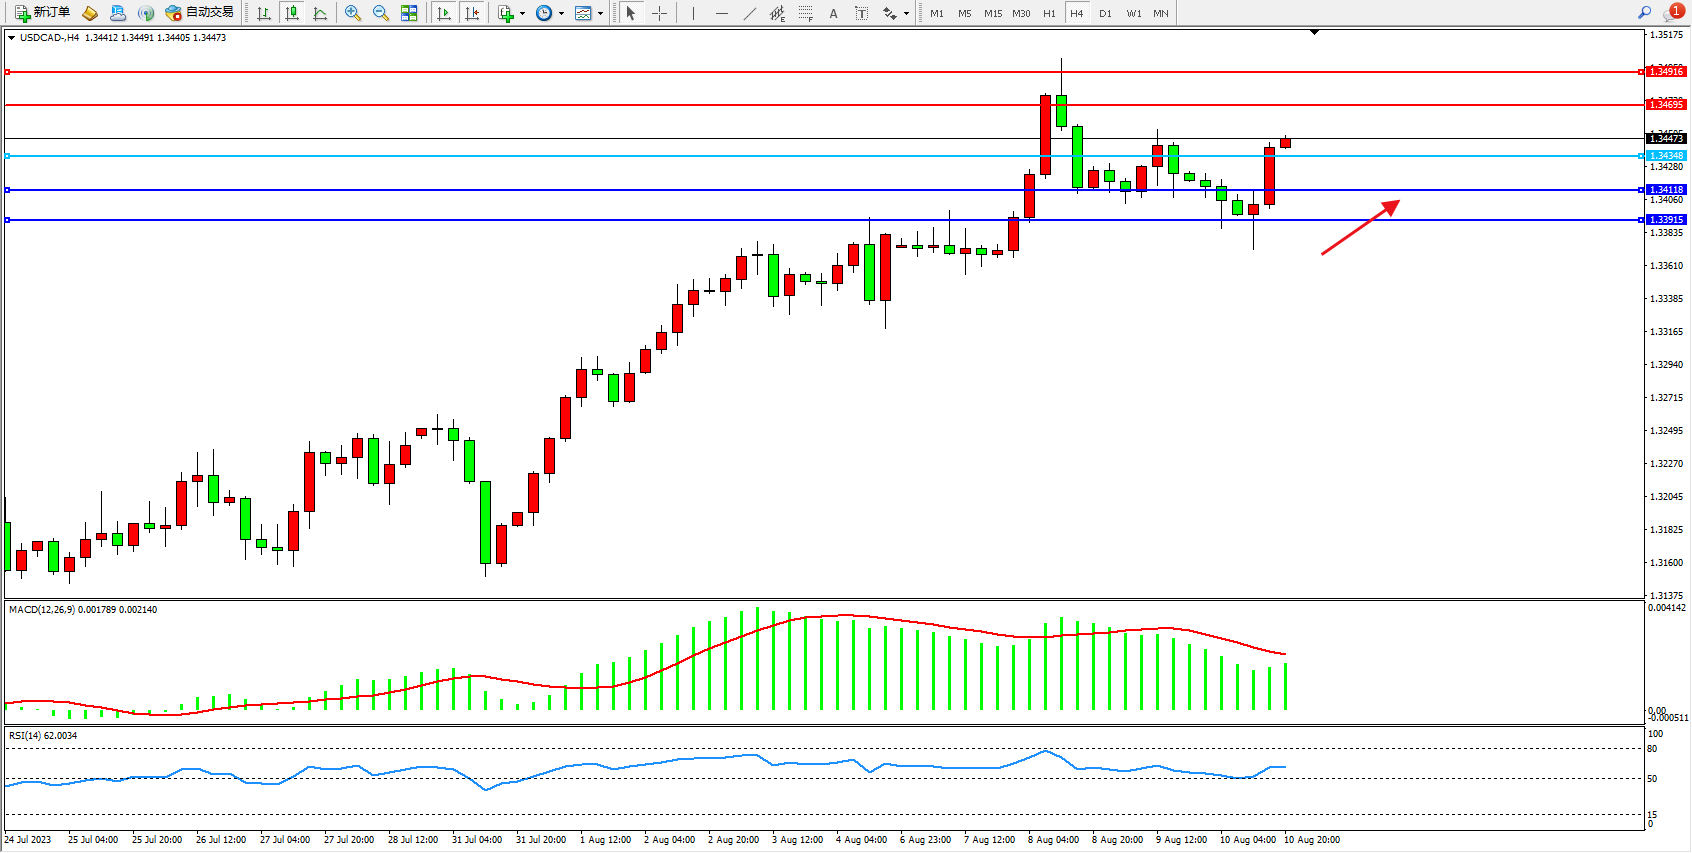Open the search magnifier in top right
The height and width of the screenshot is (853, 1692).
[x=1645, y=13]
